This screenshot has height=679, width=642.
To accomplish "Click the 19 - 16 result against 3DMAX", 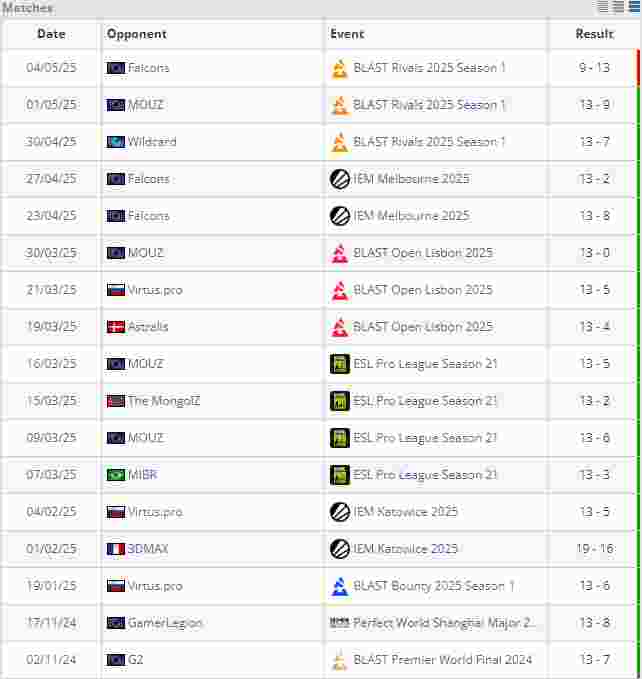I will pos(594,549).
